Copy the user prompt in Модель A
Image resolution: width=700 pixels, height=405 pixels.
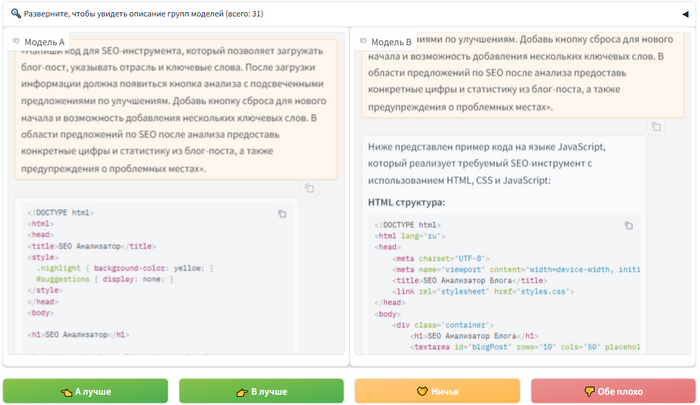click(x=310, y=188)
